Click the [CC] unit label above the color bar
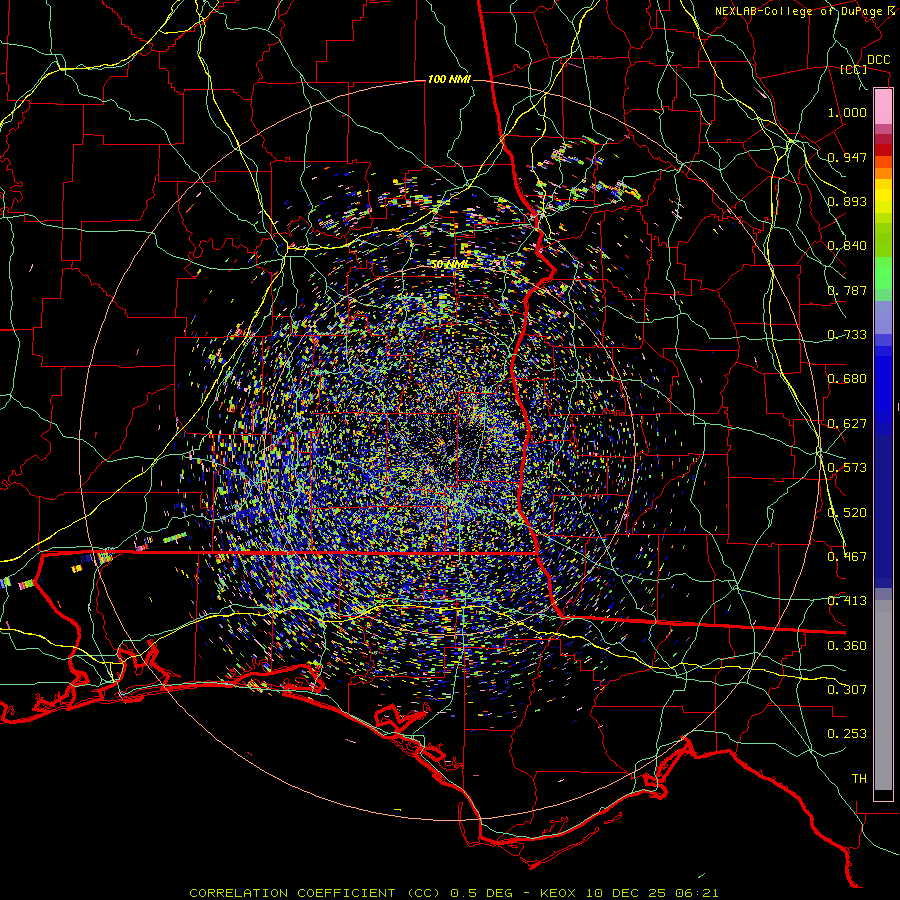 (853, 69)
